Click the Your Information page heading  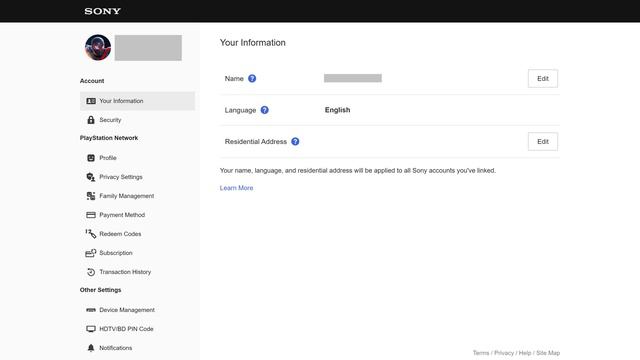point(253,42)
